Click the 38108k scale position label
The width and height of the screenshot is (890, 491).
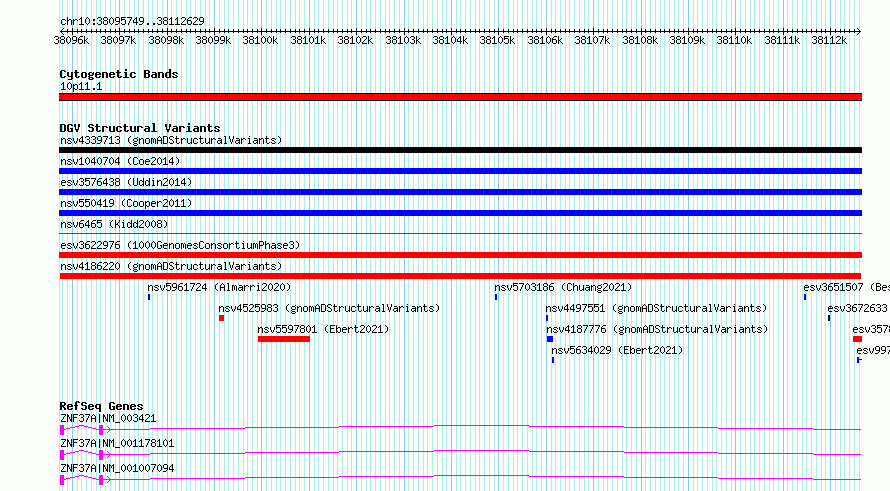[x=640, y=40]
